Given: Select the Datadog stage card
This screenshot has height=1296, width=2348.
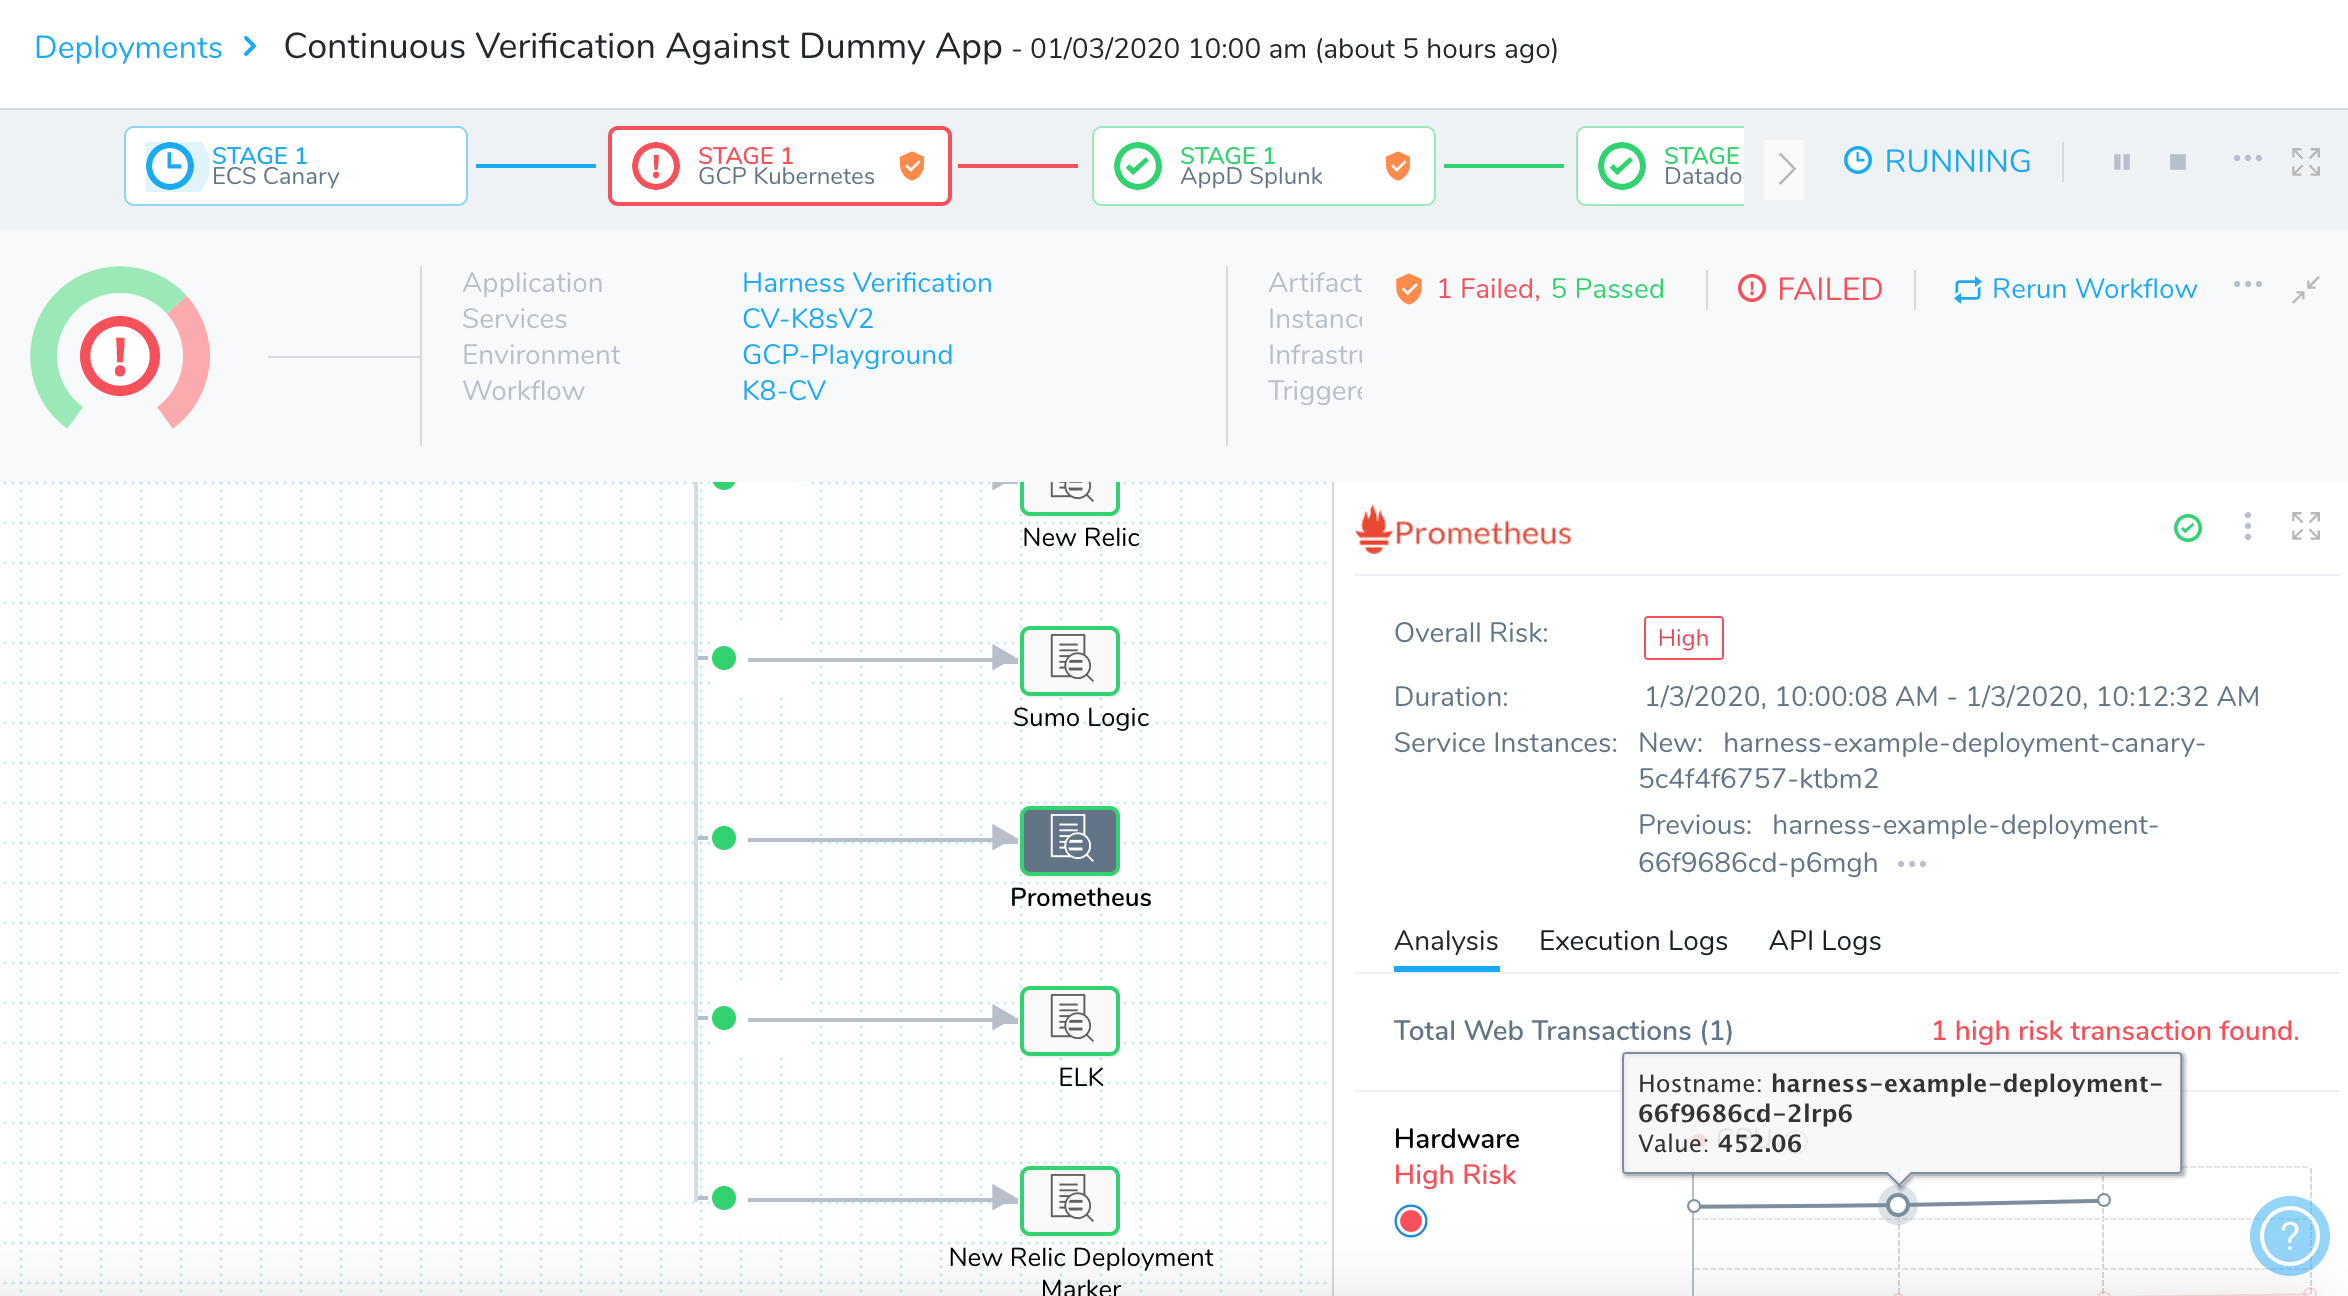Looking at the screenshot, I should click(1660, 166).
